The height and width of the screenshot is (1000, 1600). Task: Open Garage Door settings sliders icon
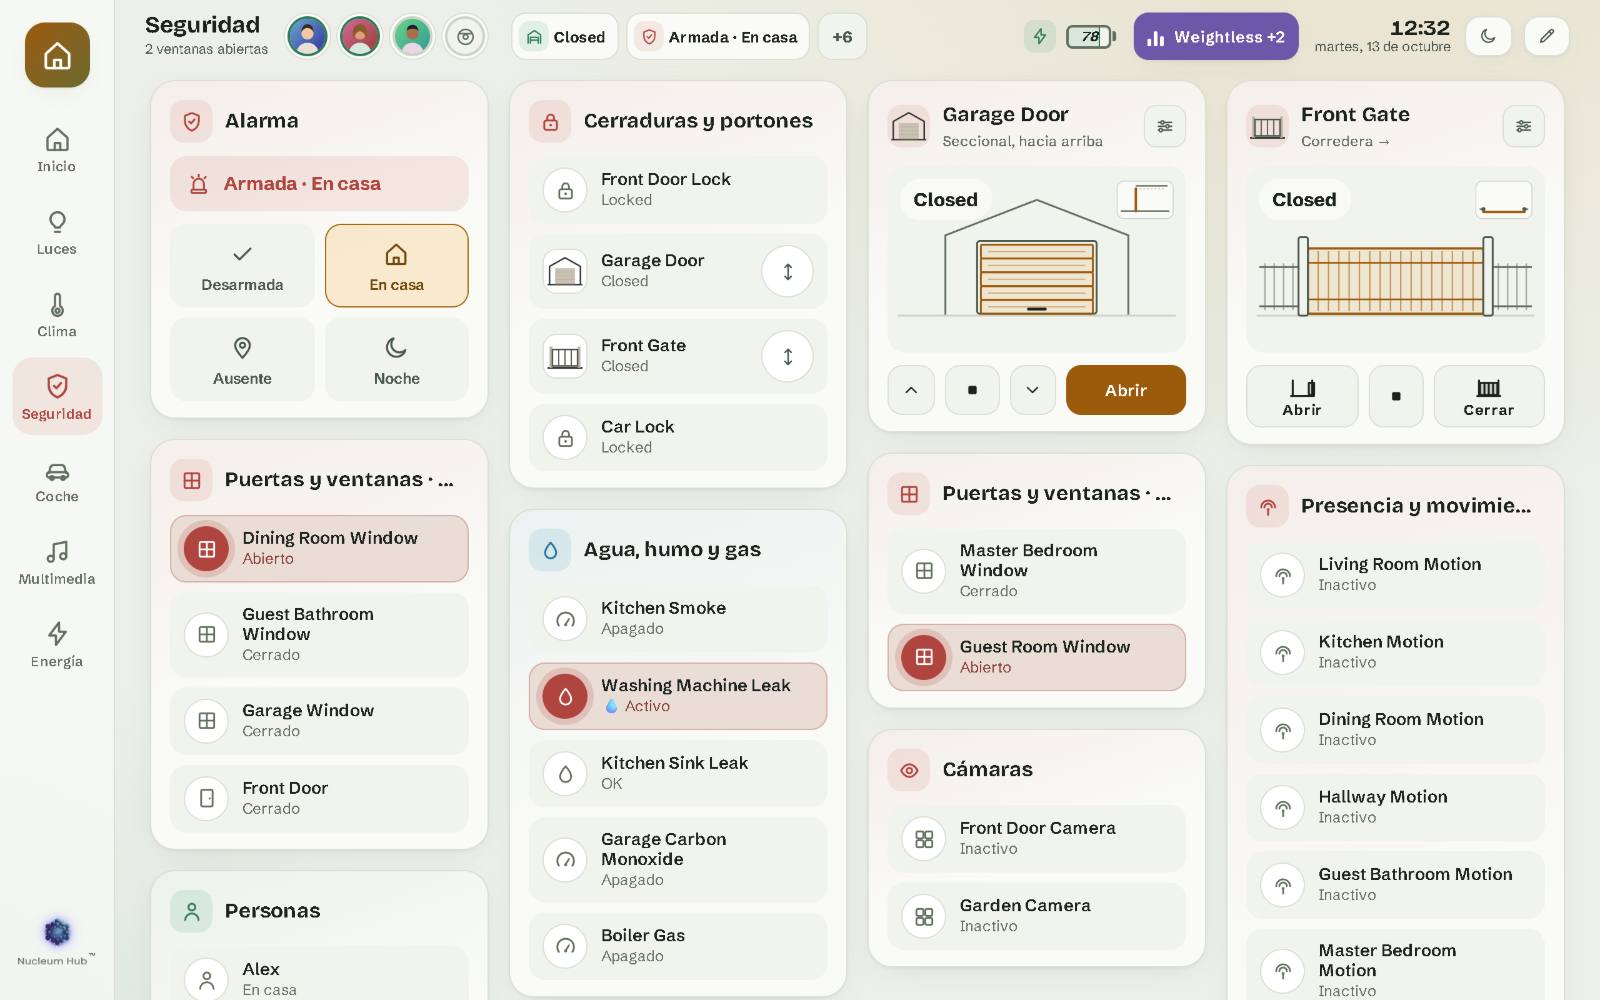point(1165,126)
